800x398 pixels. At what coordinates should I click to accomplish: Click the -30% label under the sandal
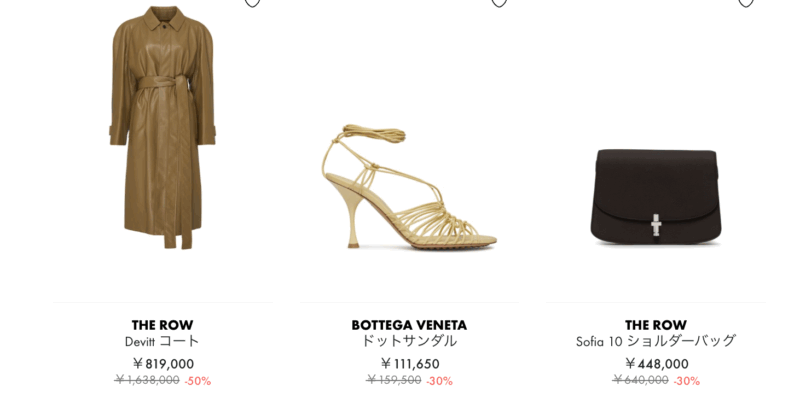point(439,381)
